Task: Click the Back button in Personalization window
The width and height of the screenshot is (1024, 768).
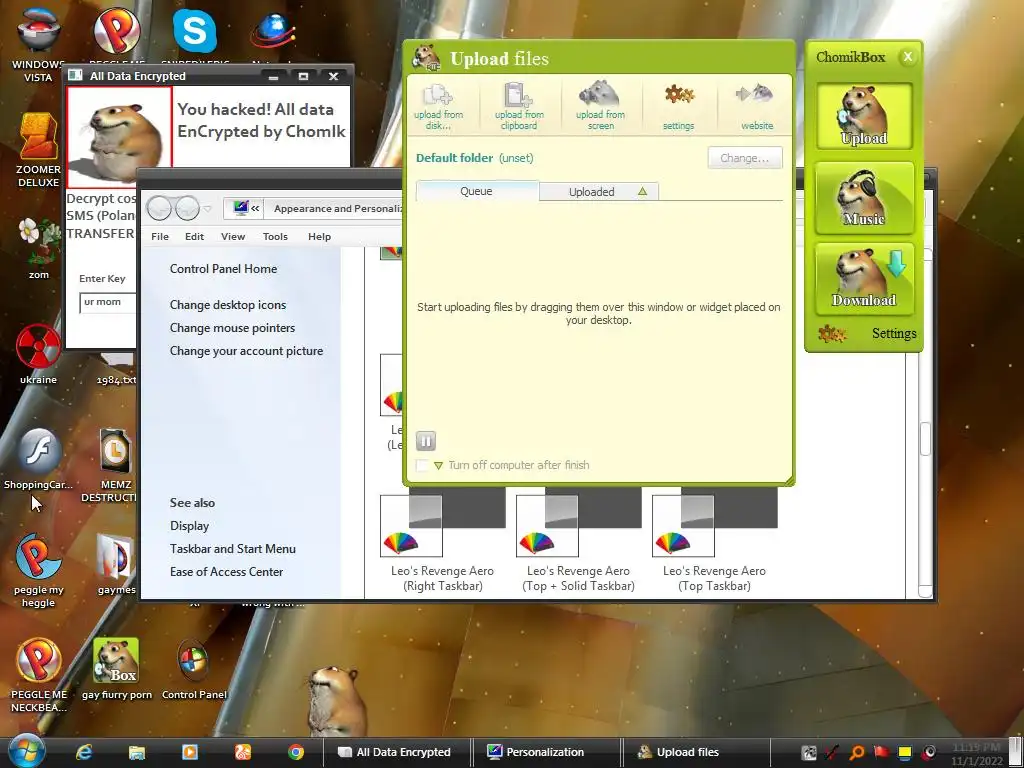Action: point(159,209)
